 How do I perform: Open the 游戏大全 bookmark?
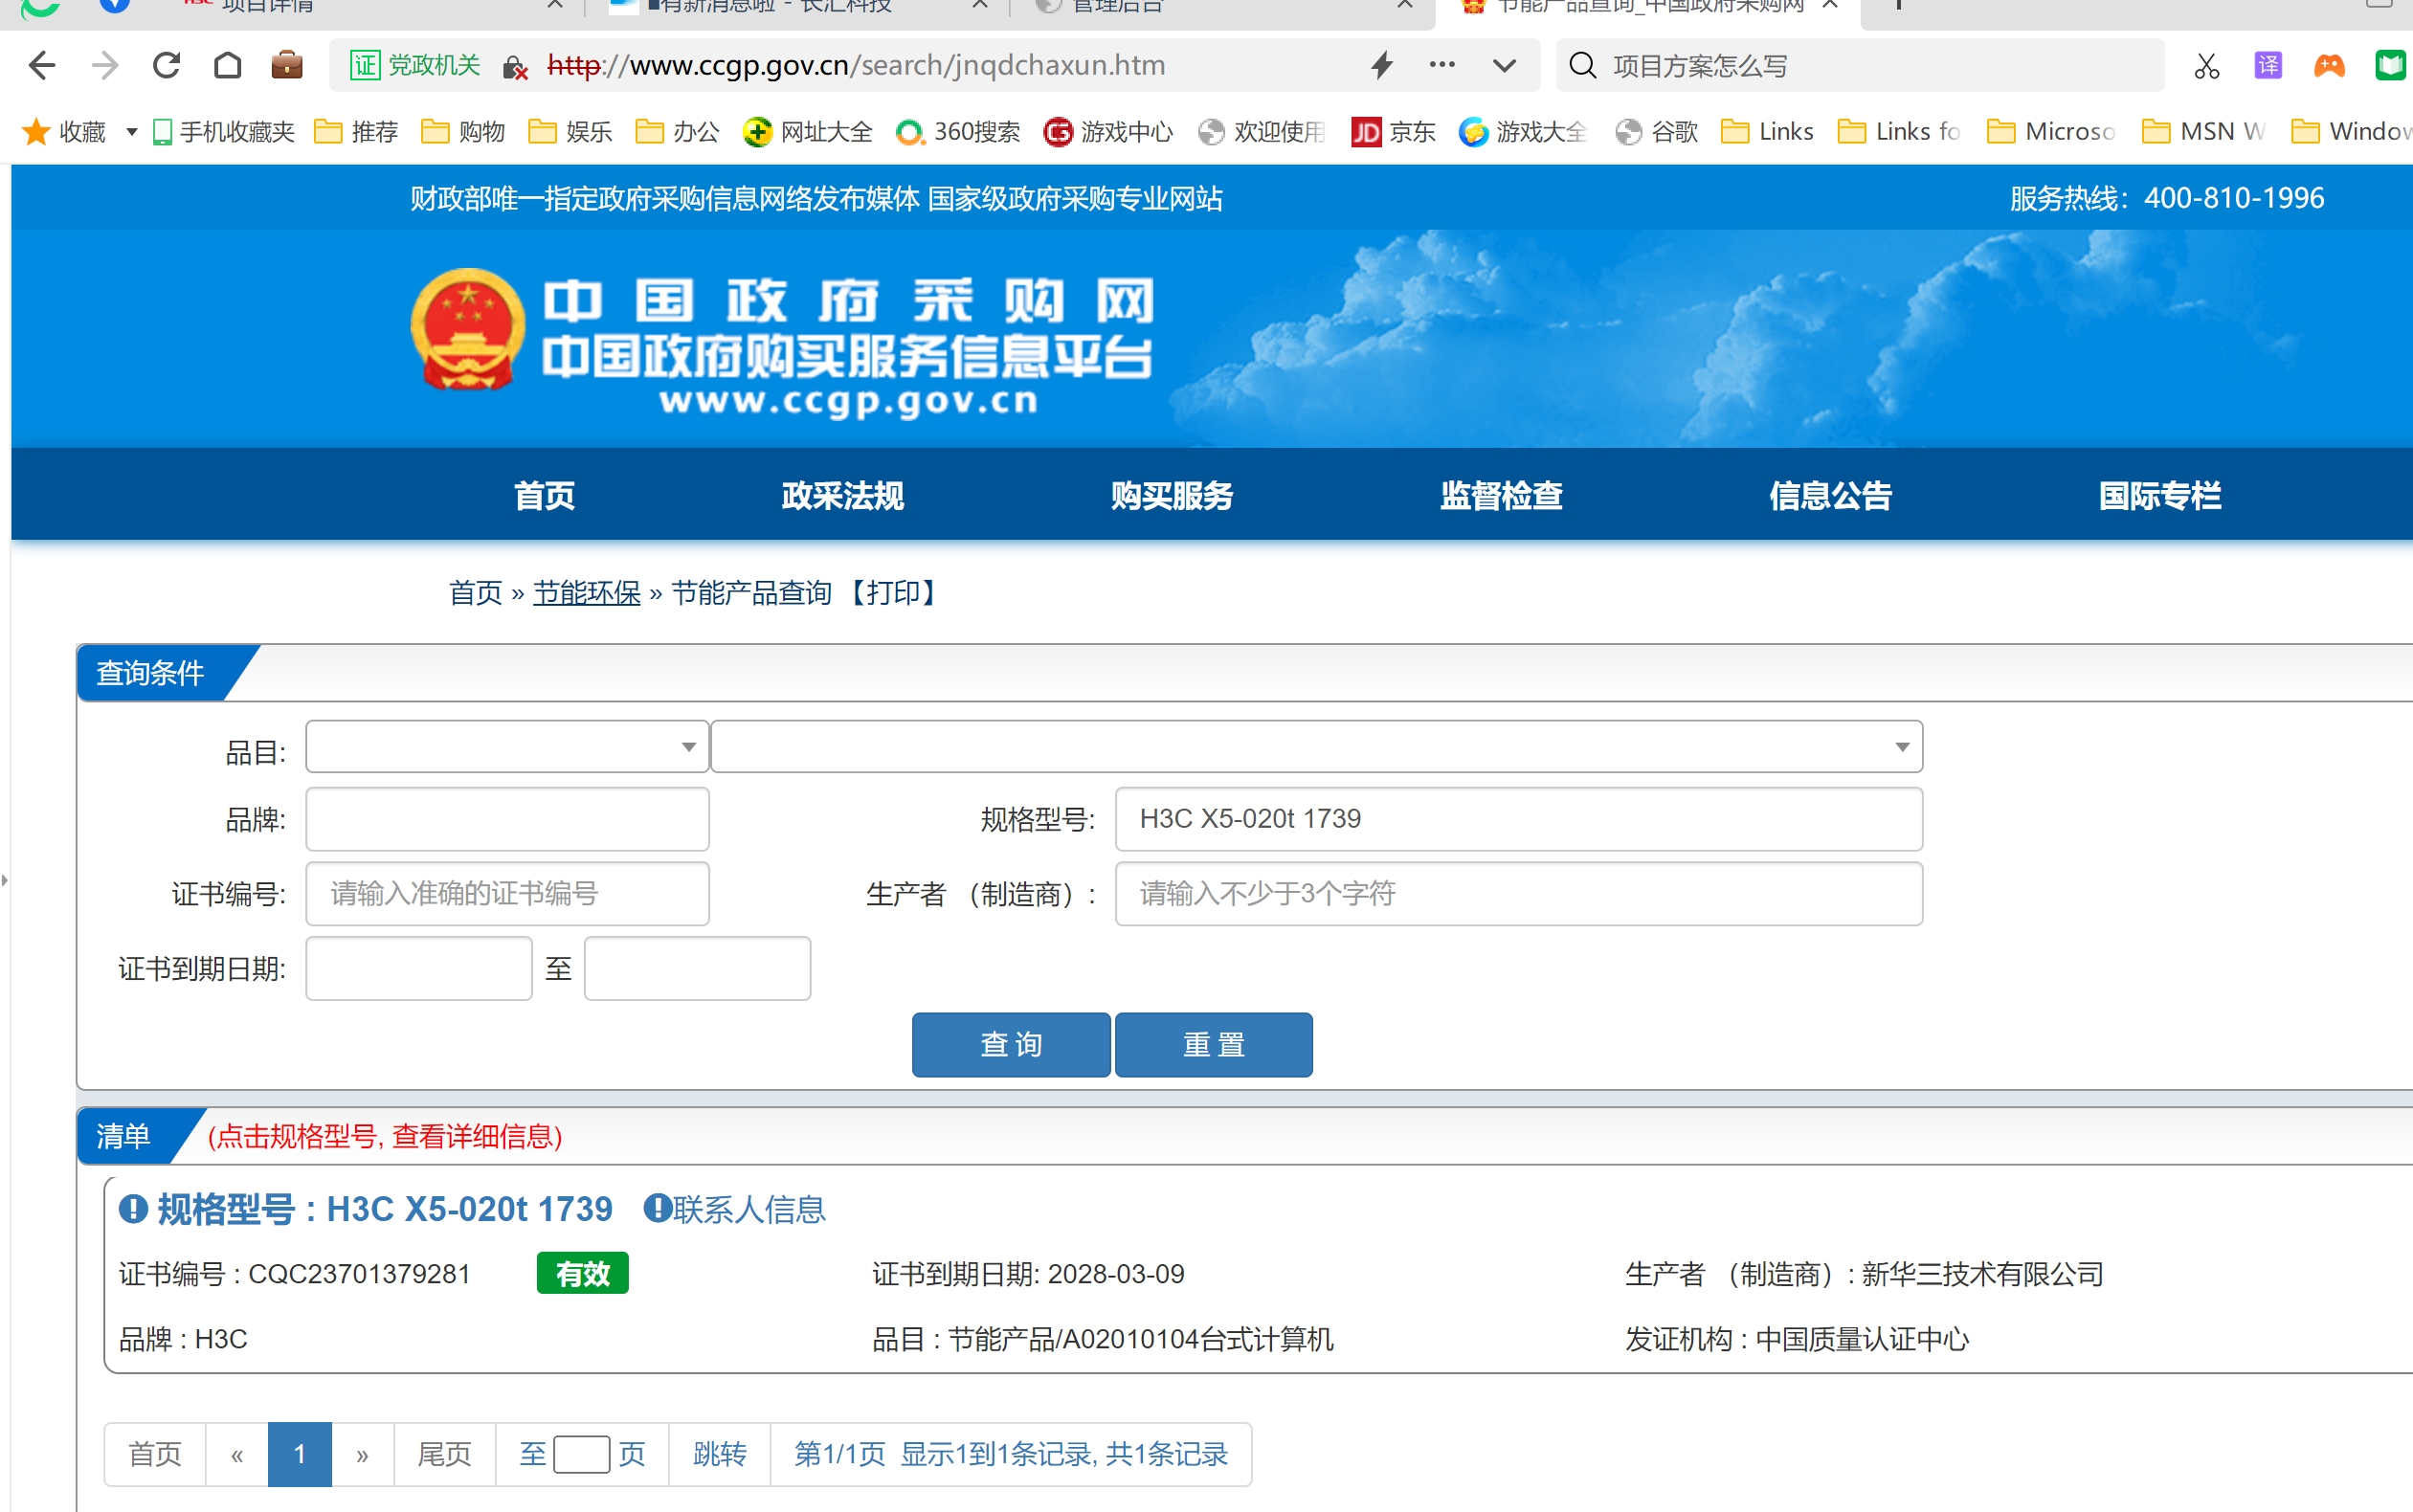pyautogui.click(x=1523, y=132)
